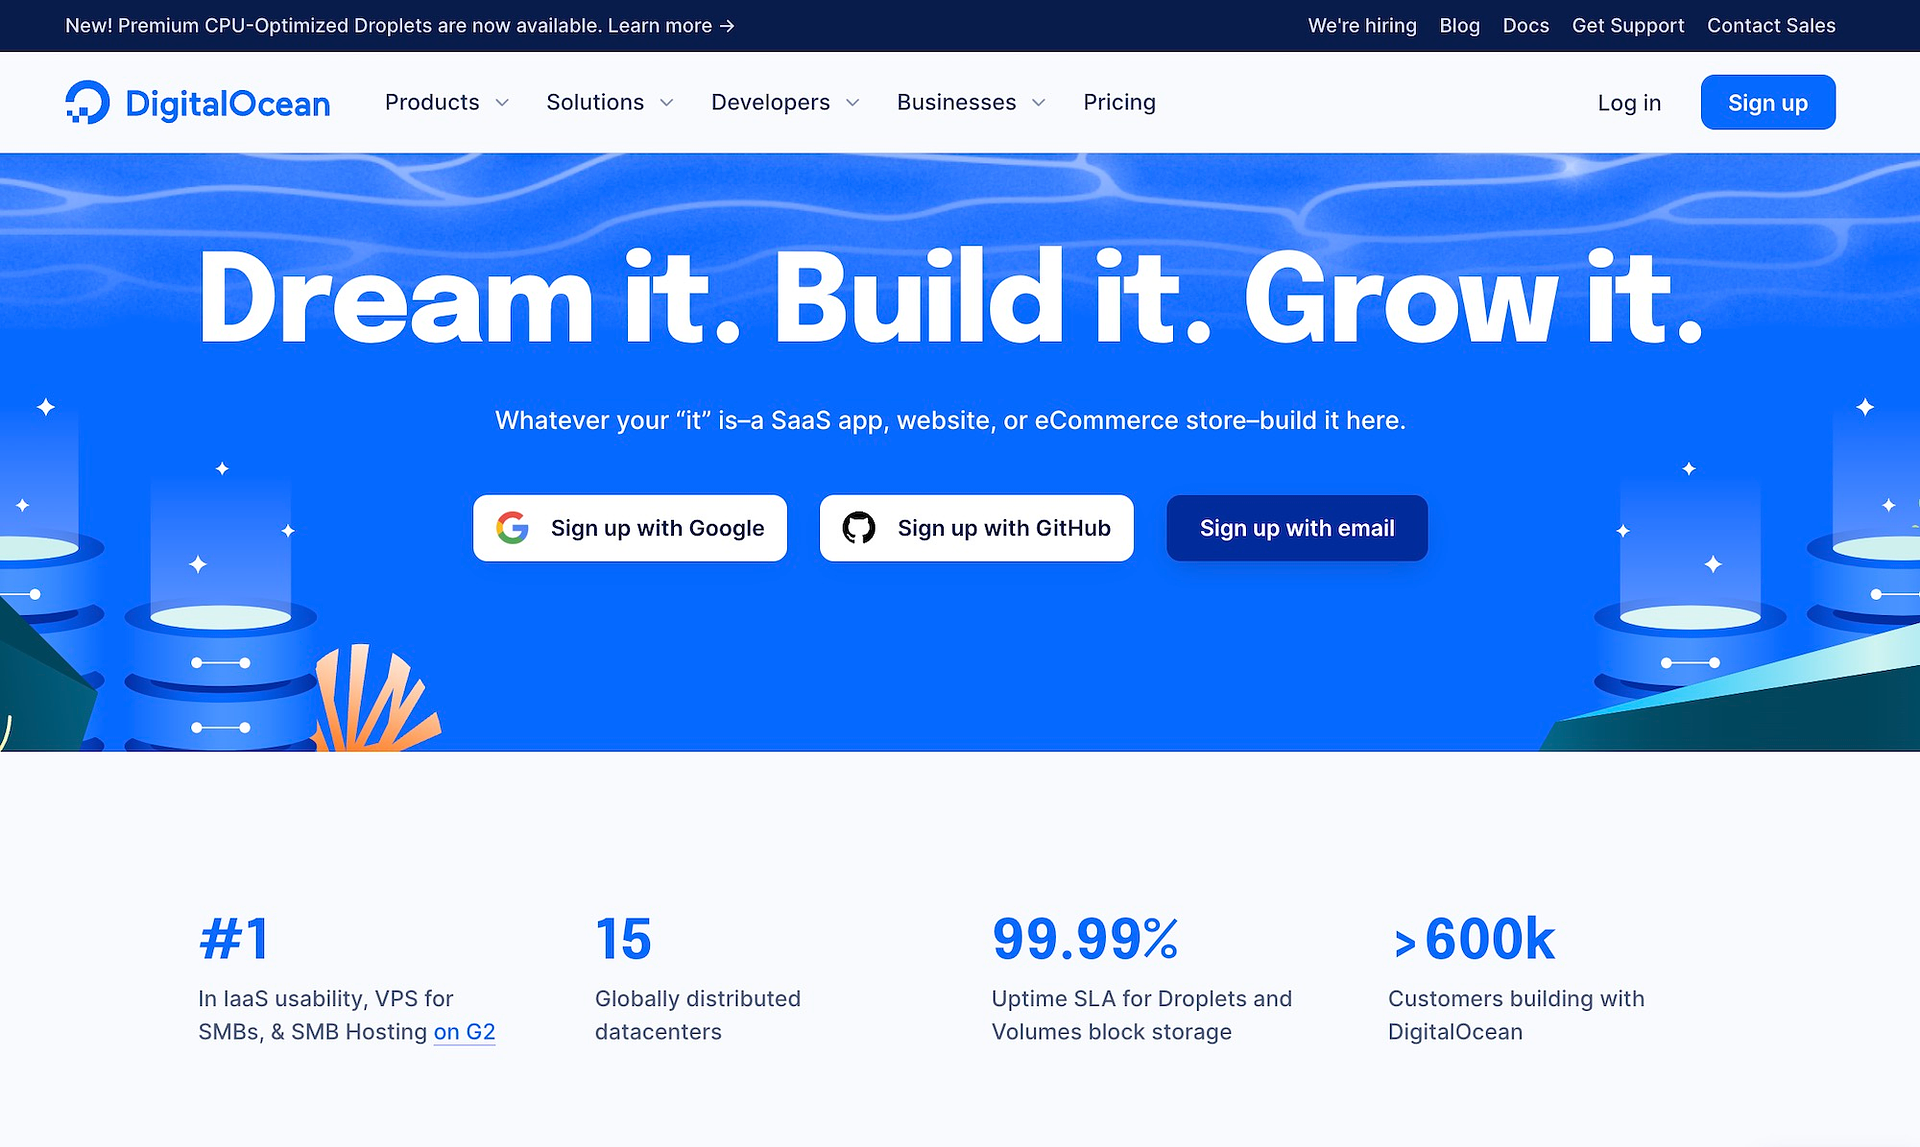
Task: Expand the Developers navigation dropdown
Action: (784, 102)
